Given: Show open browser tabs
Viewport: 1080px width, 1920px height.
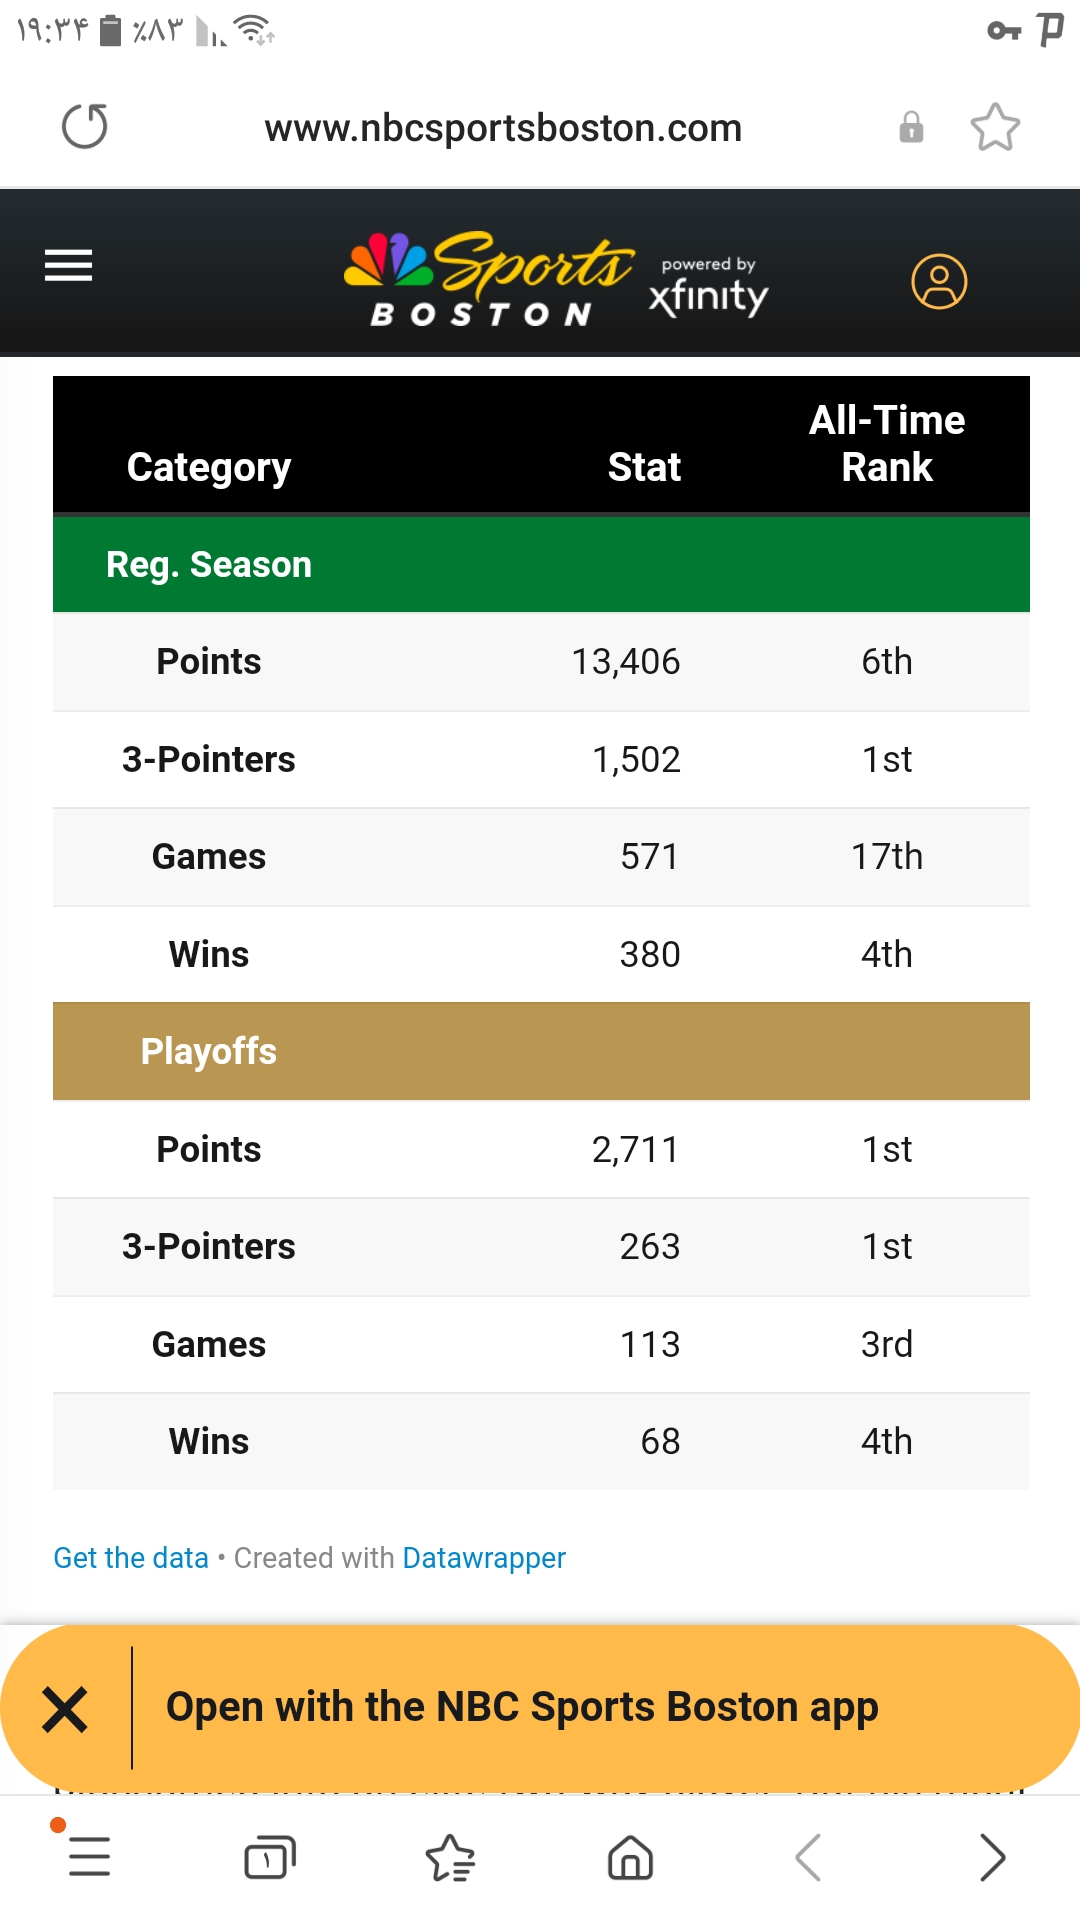Looking at the screenshot, I should pos(270,1858).
